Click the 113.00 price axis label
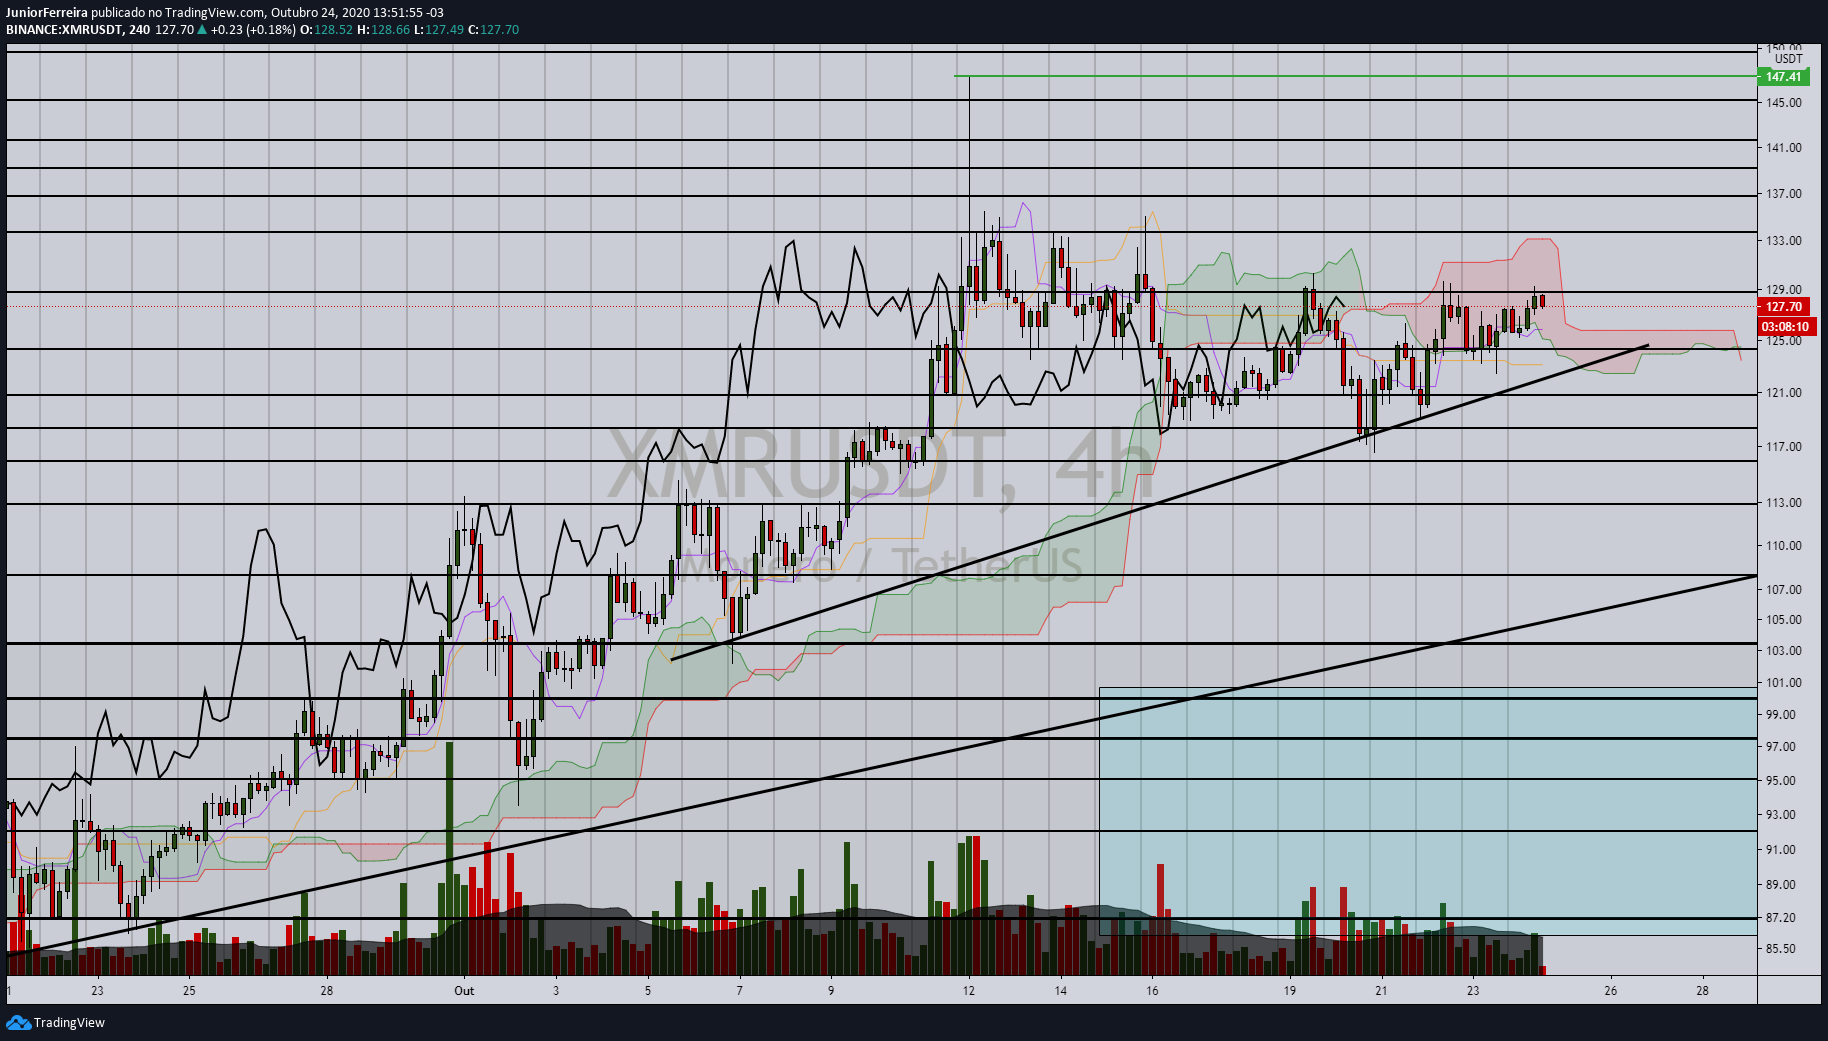This screenshot has height=1041, width=1828. [1784, 502]
